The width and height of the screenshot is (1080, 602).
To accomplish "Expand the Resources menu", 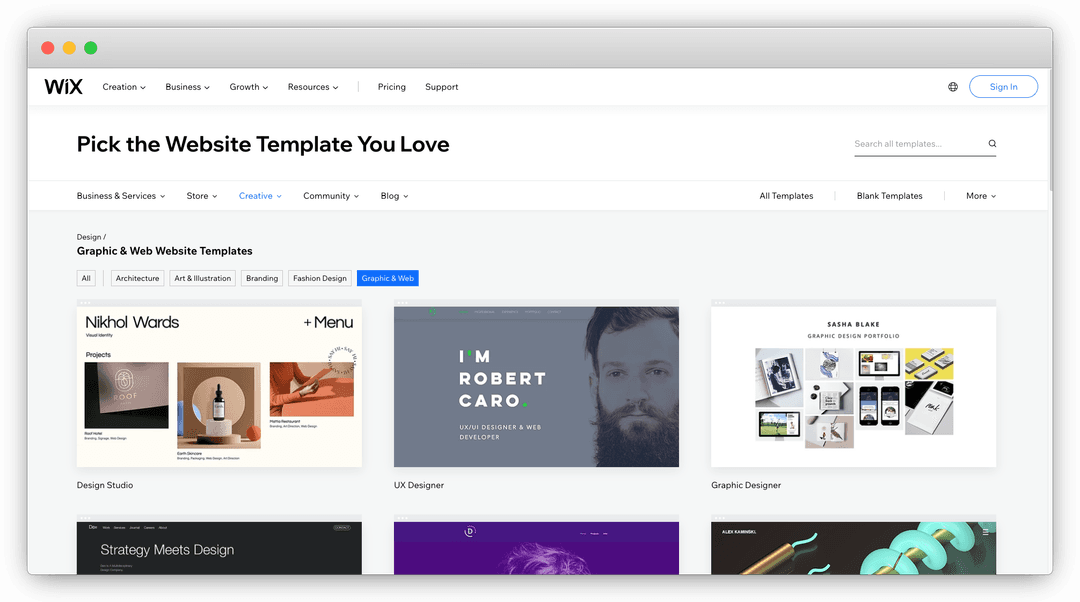I will (313, 87).
